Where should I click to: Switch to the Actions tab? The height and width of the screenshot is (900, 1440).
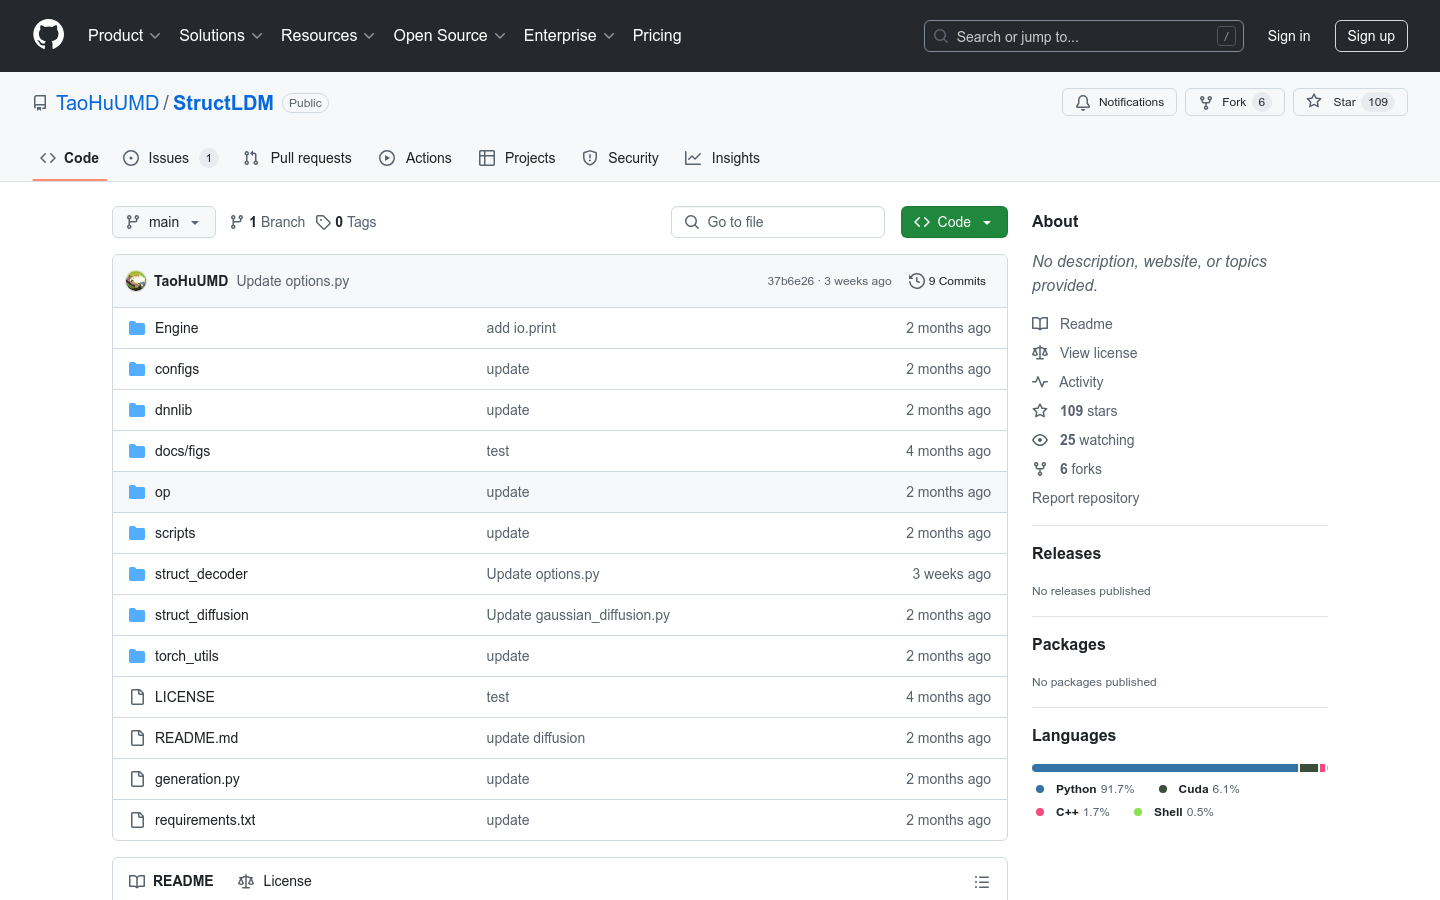pyautogui.click(x=415, y=158)
